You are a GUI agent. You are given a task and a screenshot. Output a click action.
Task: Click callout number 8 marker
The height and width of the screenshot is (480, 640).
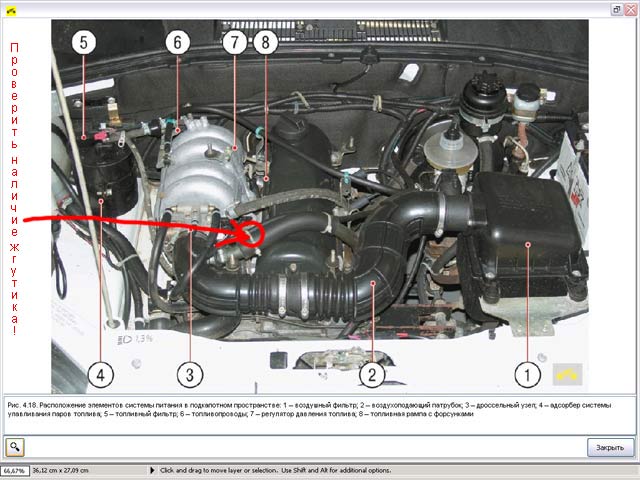264,42
